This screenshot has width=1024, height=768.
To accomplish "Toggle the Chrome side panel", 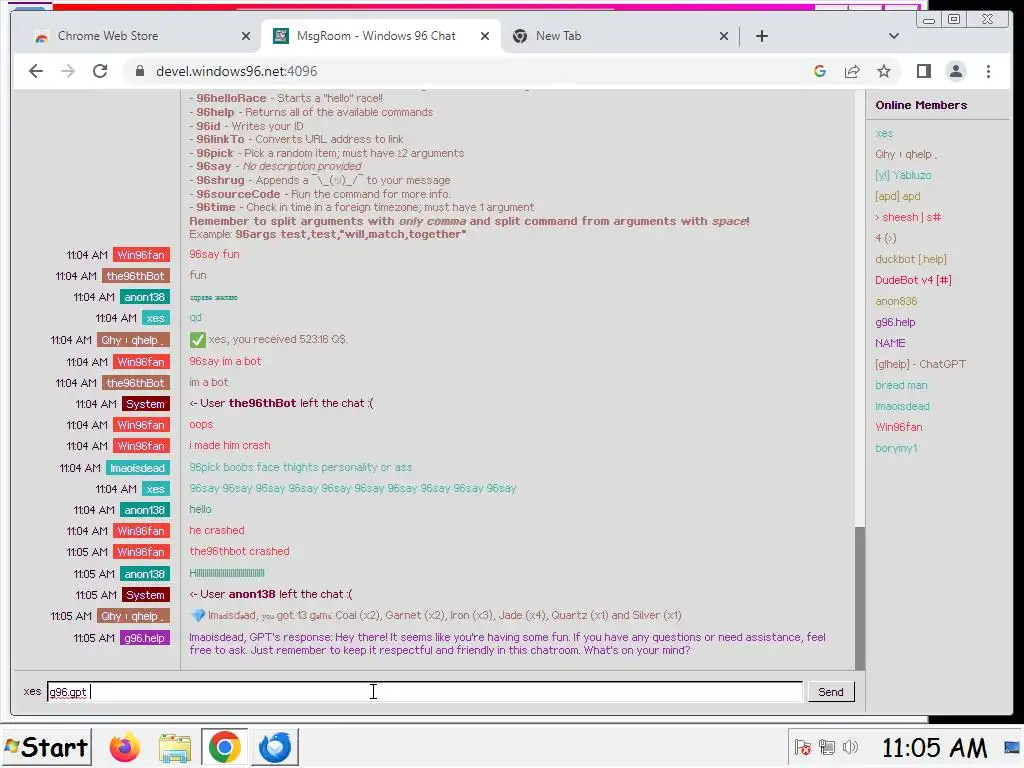I will pos(923,71).
